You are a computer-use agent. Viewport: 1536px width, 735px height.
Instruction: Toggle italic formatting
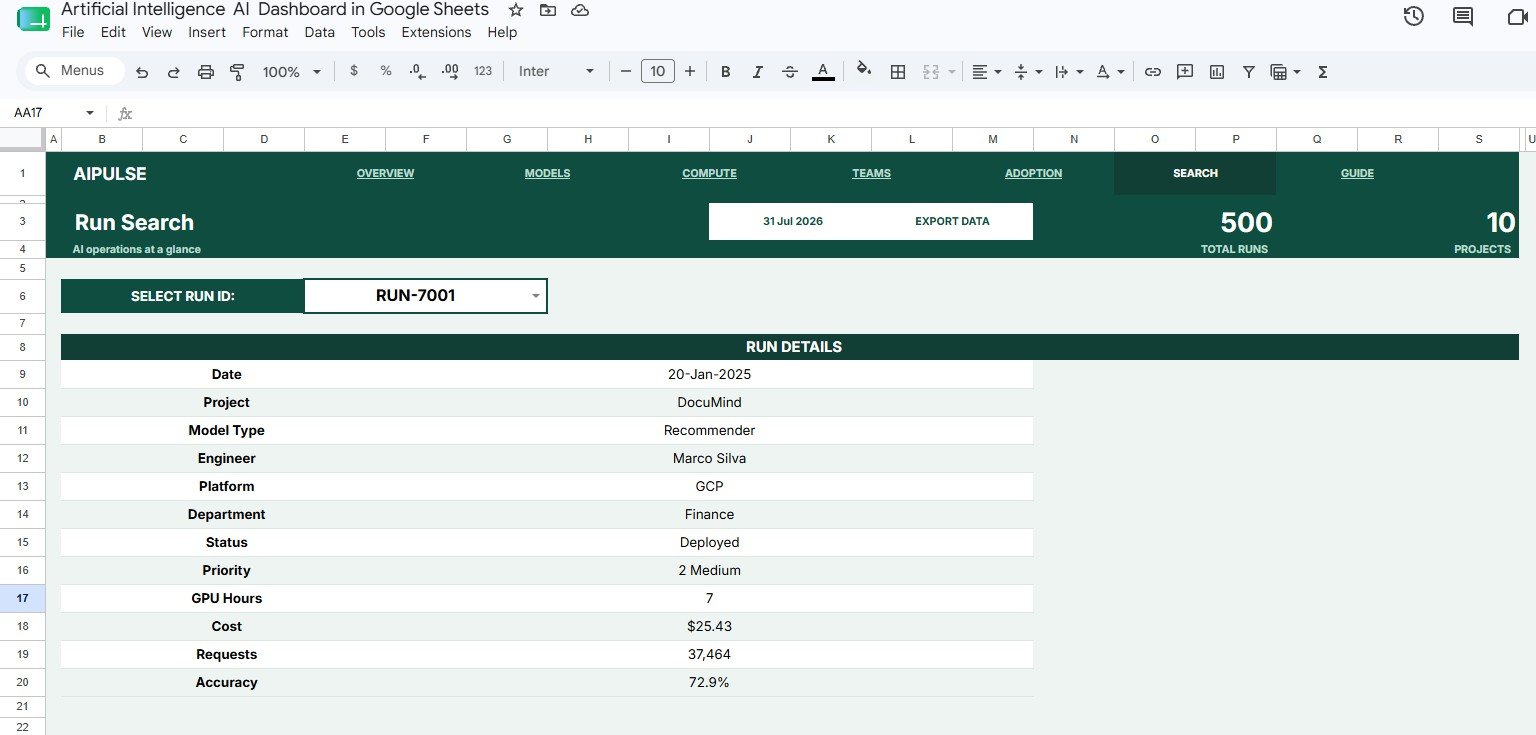coord(758,72)
